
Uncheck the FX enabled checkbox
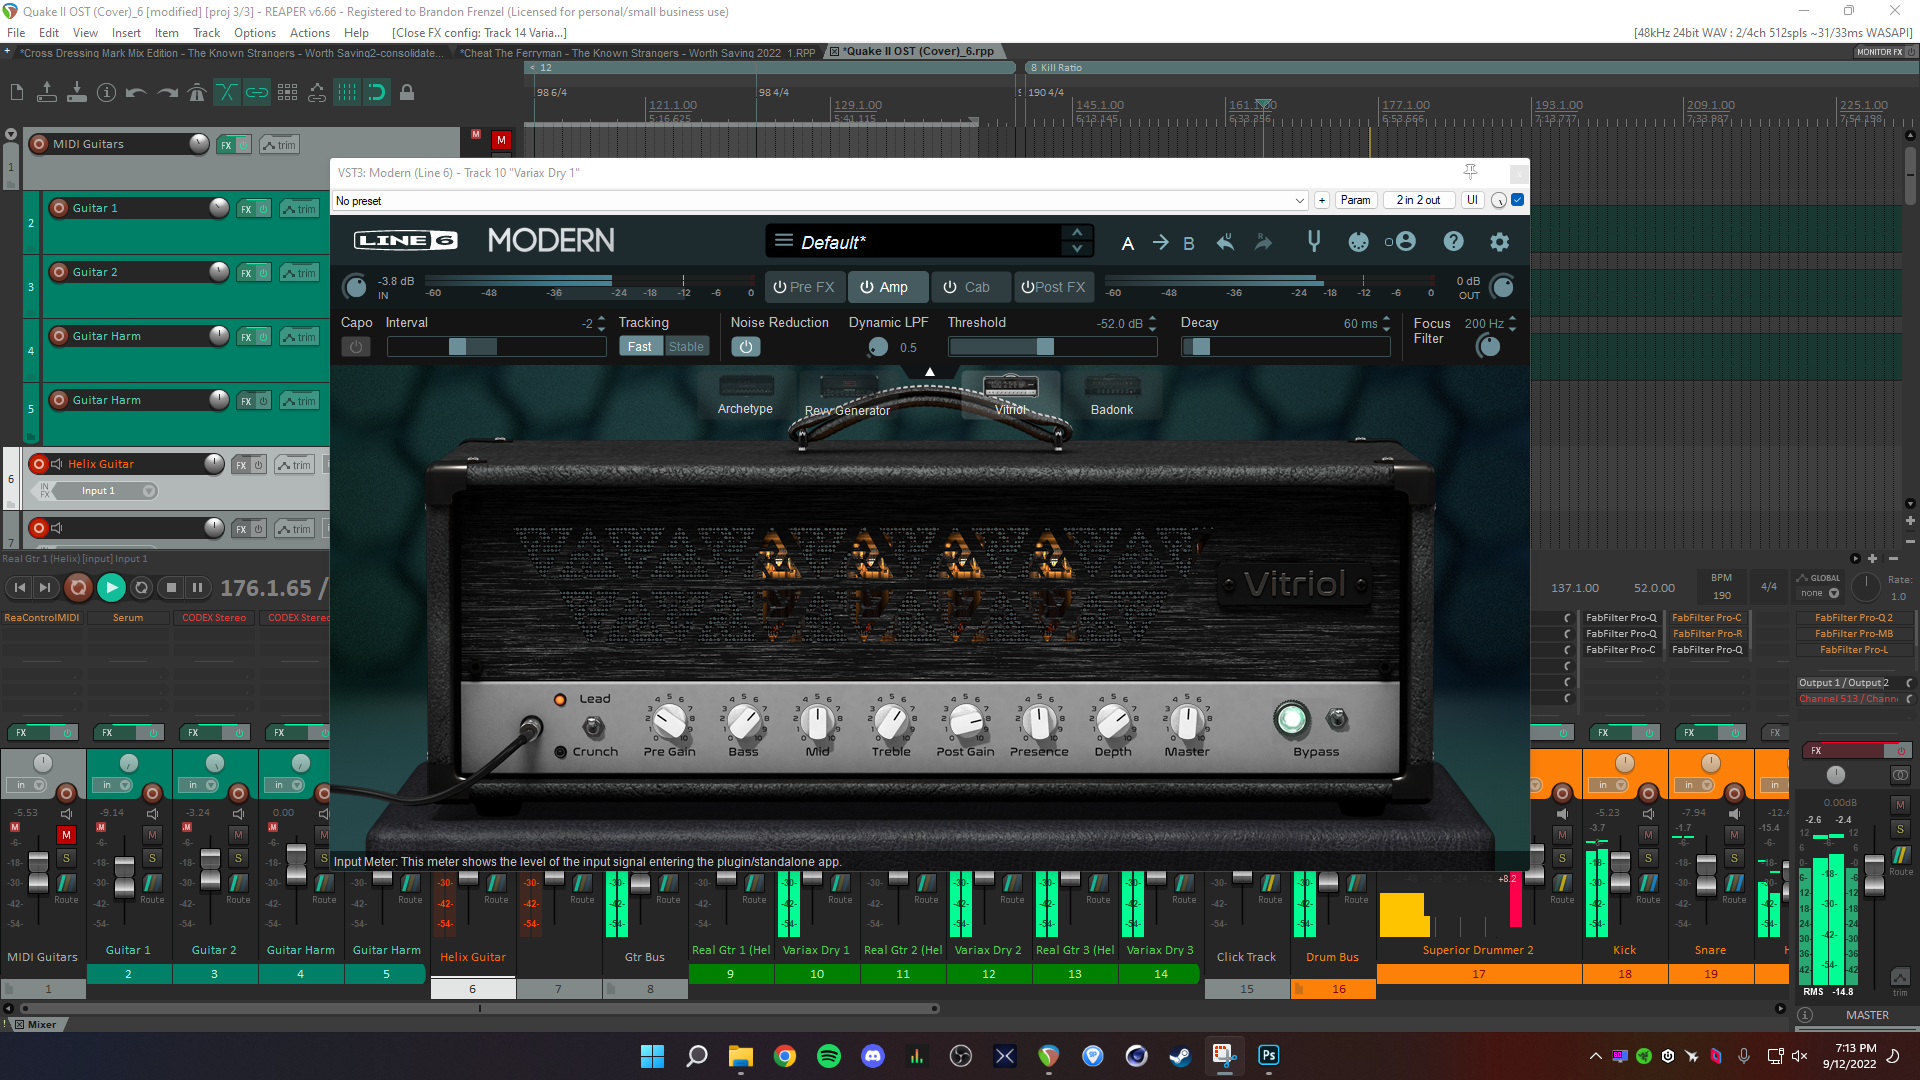click(1518, 200)
